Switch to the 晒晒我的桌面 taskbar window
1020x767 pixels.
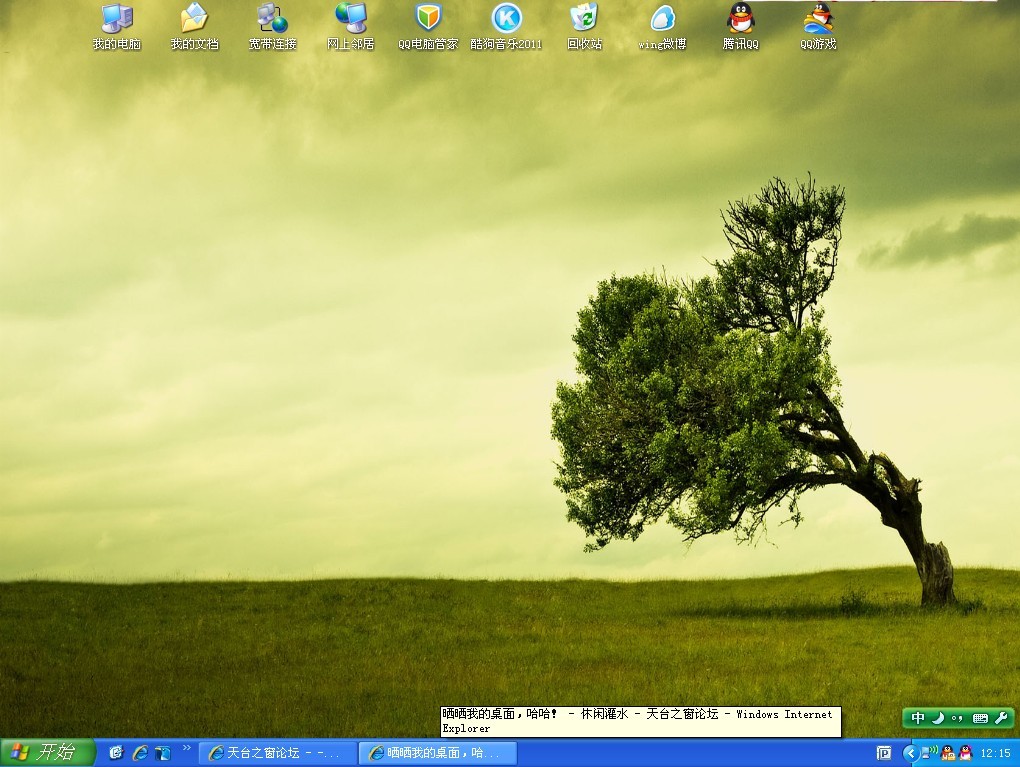tap(438, 753)
